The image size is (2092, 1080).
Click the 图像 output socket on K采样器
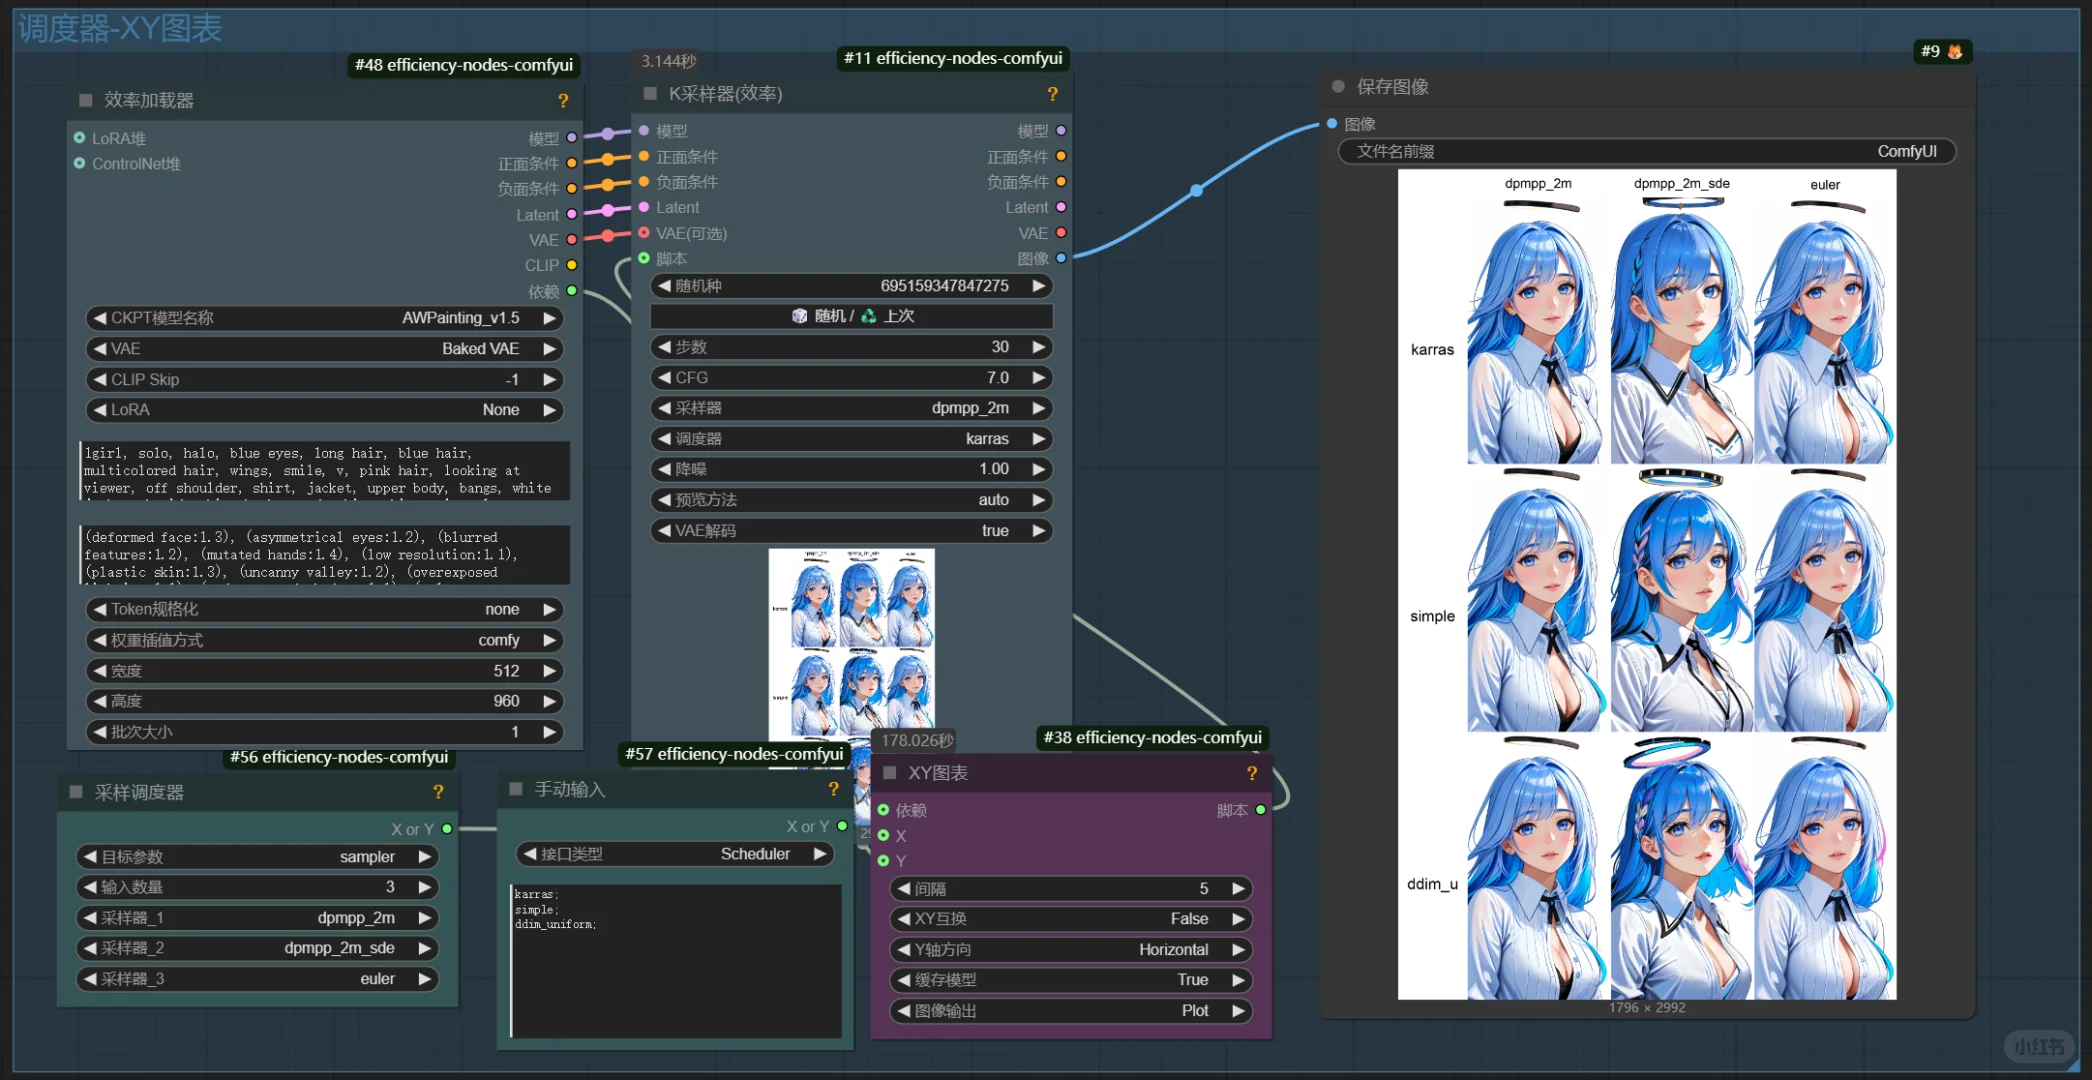tap(1061, 258)
